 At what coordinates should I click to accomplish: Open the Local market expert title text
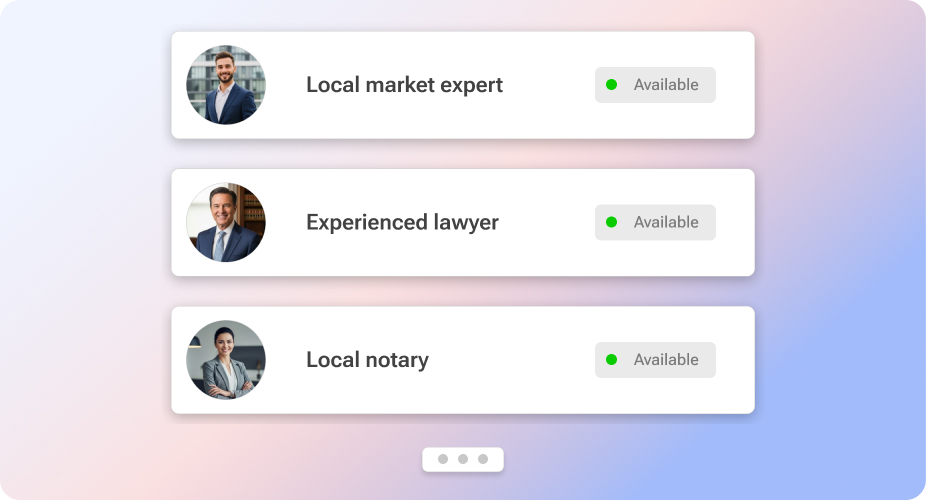pos(405,85)
